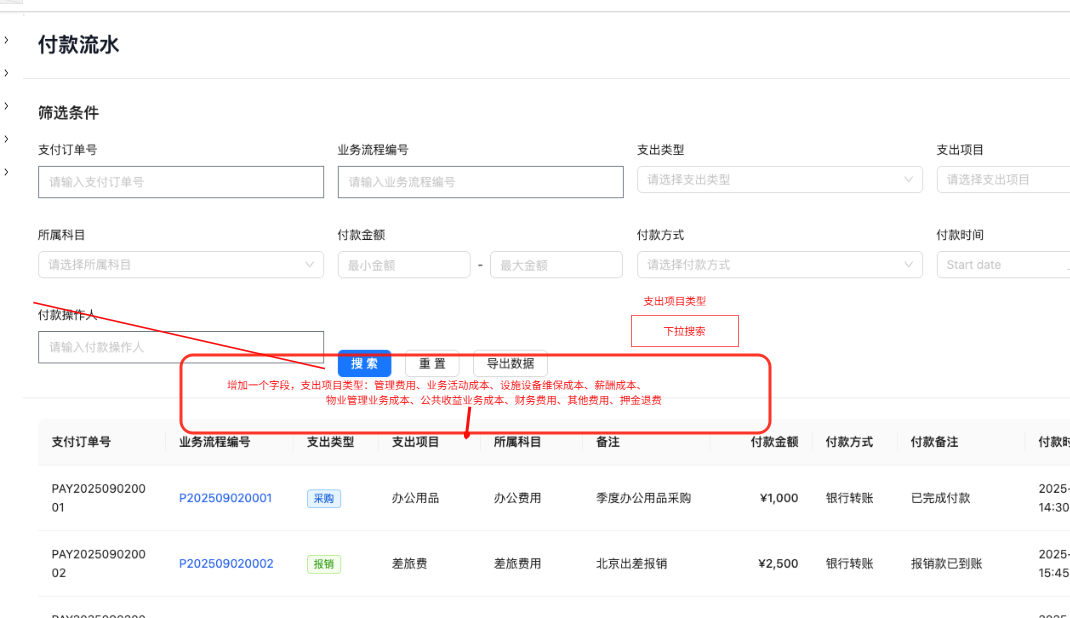
Task: Click the 业务流程编号 input field
Action: [480, 182]
